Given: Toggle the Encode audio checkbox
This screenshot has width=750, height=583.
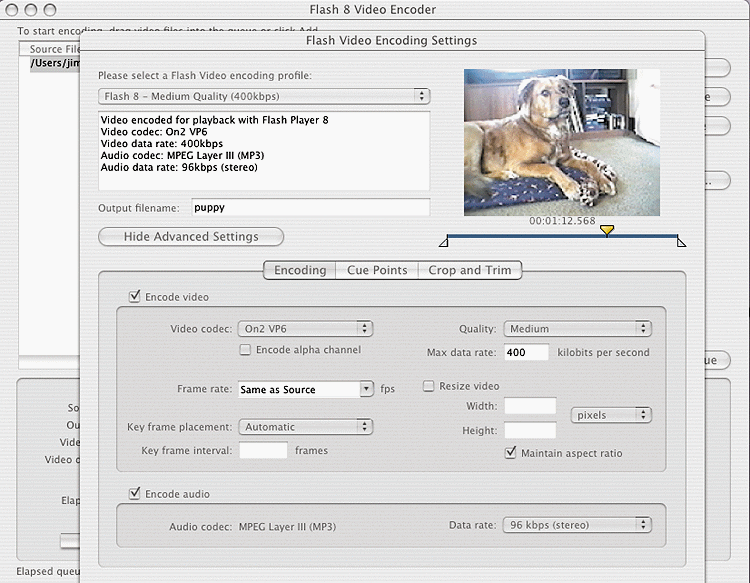Looking at the screenshot, I should click(134, 493).
